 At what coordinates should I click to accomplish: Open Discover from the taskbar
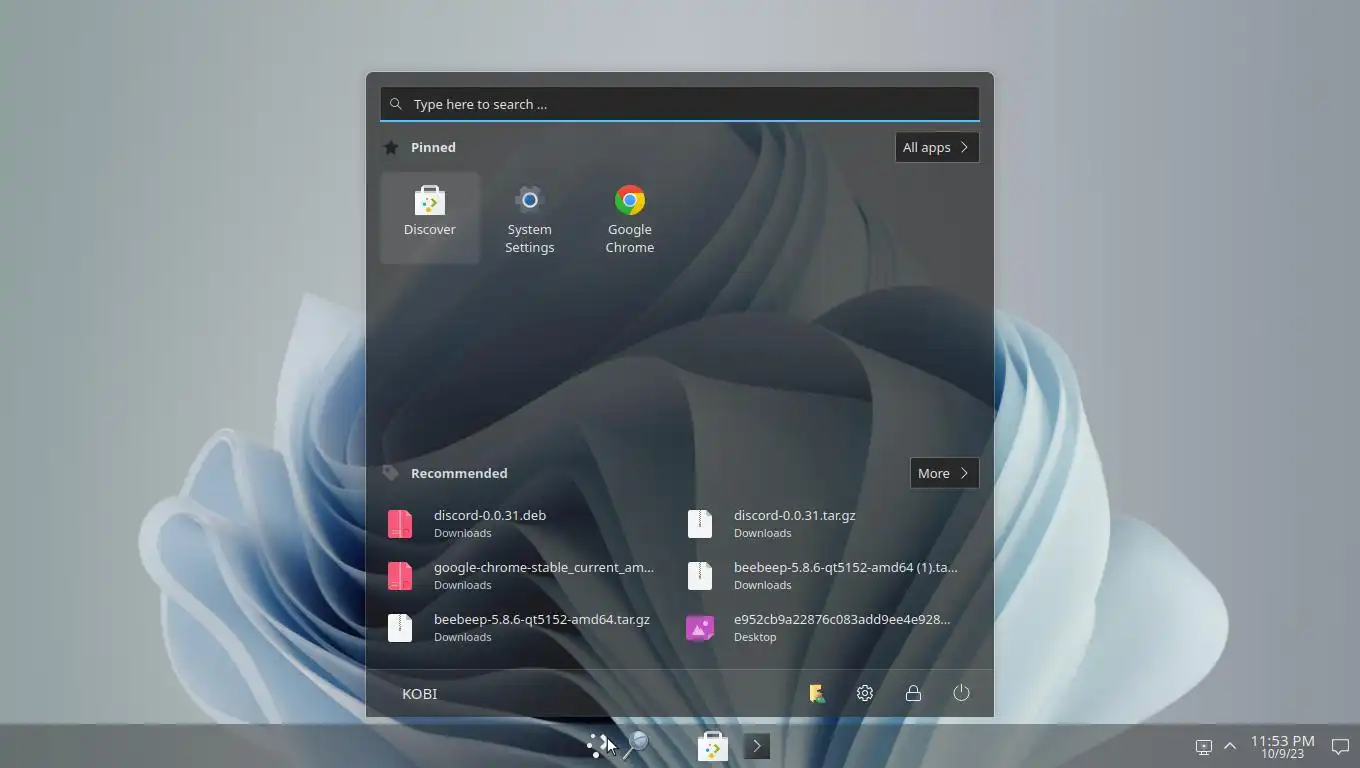712,746
